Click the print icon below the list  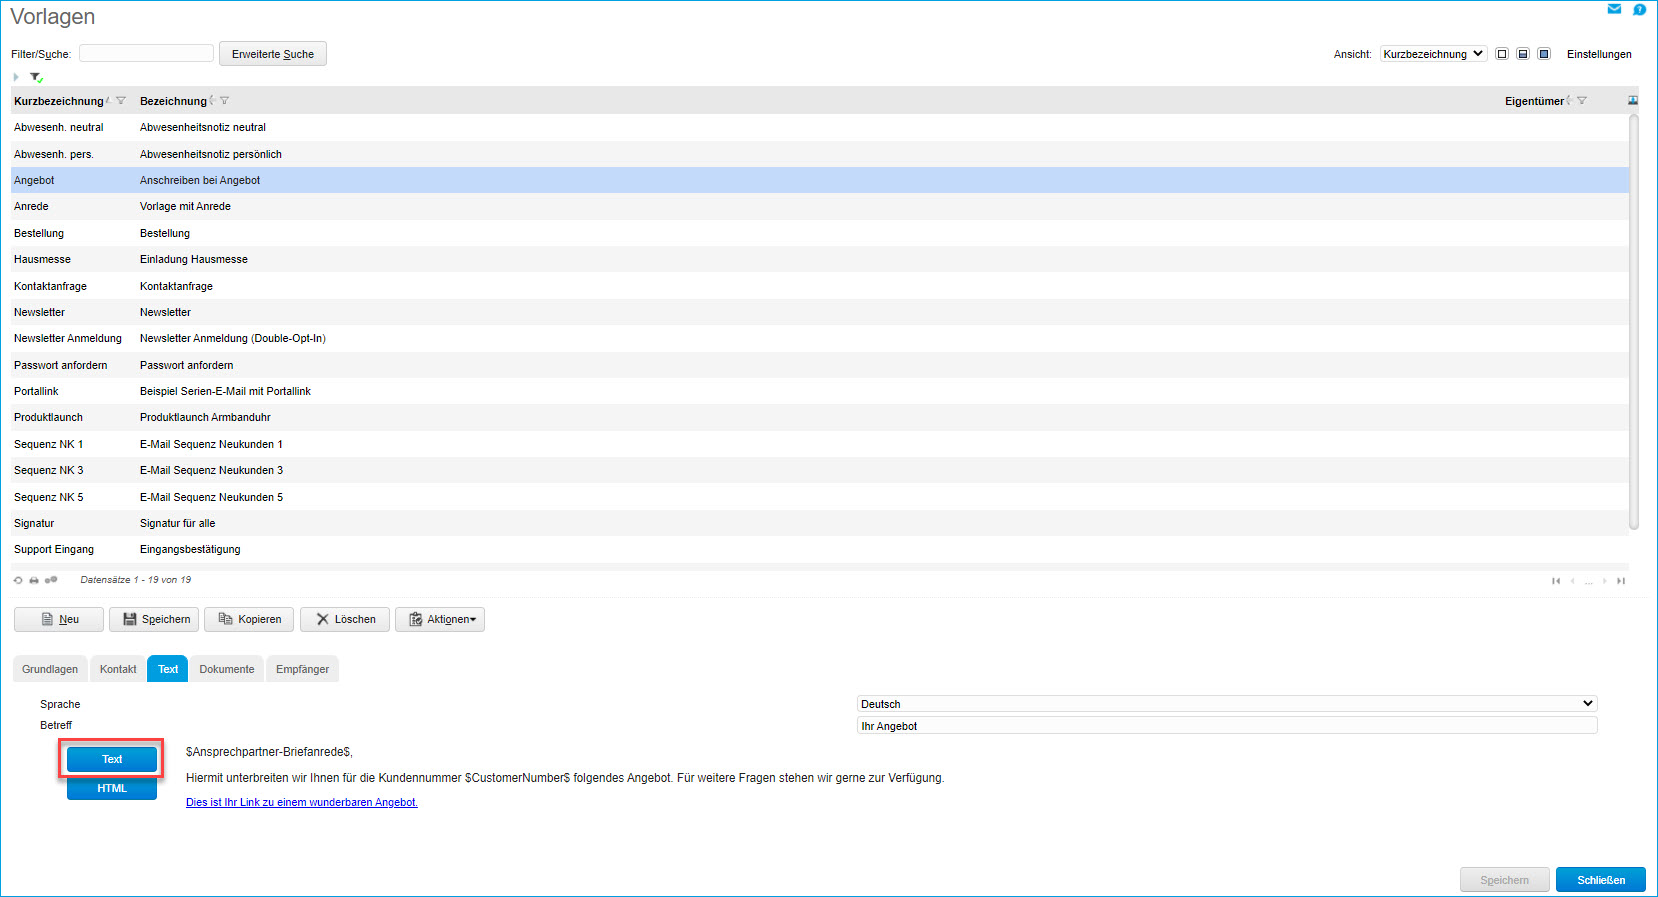pos(34,580)
